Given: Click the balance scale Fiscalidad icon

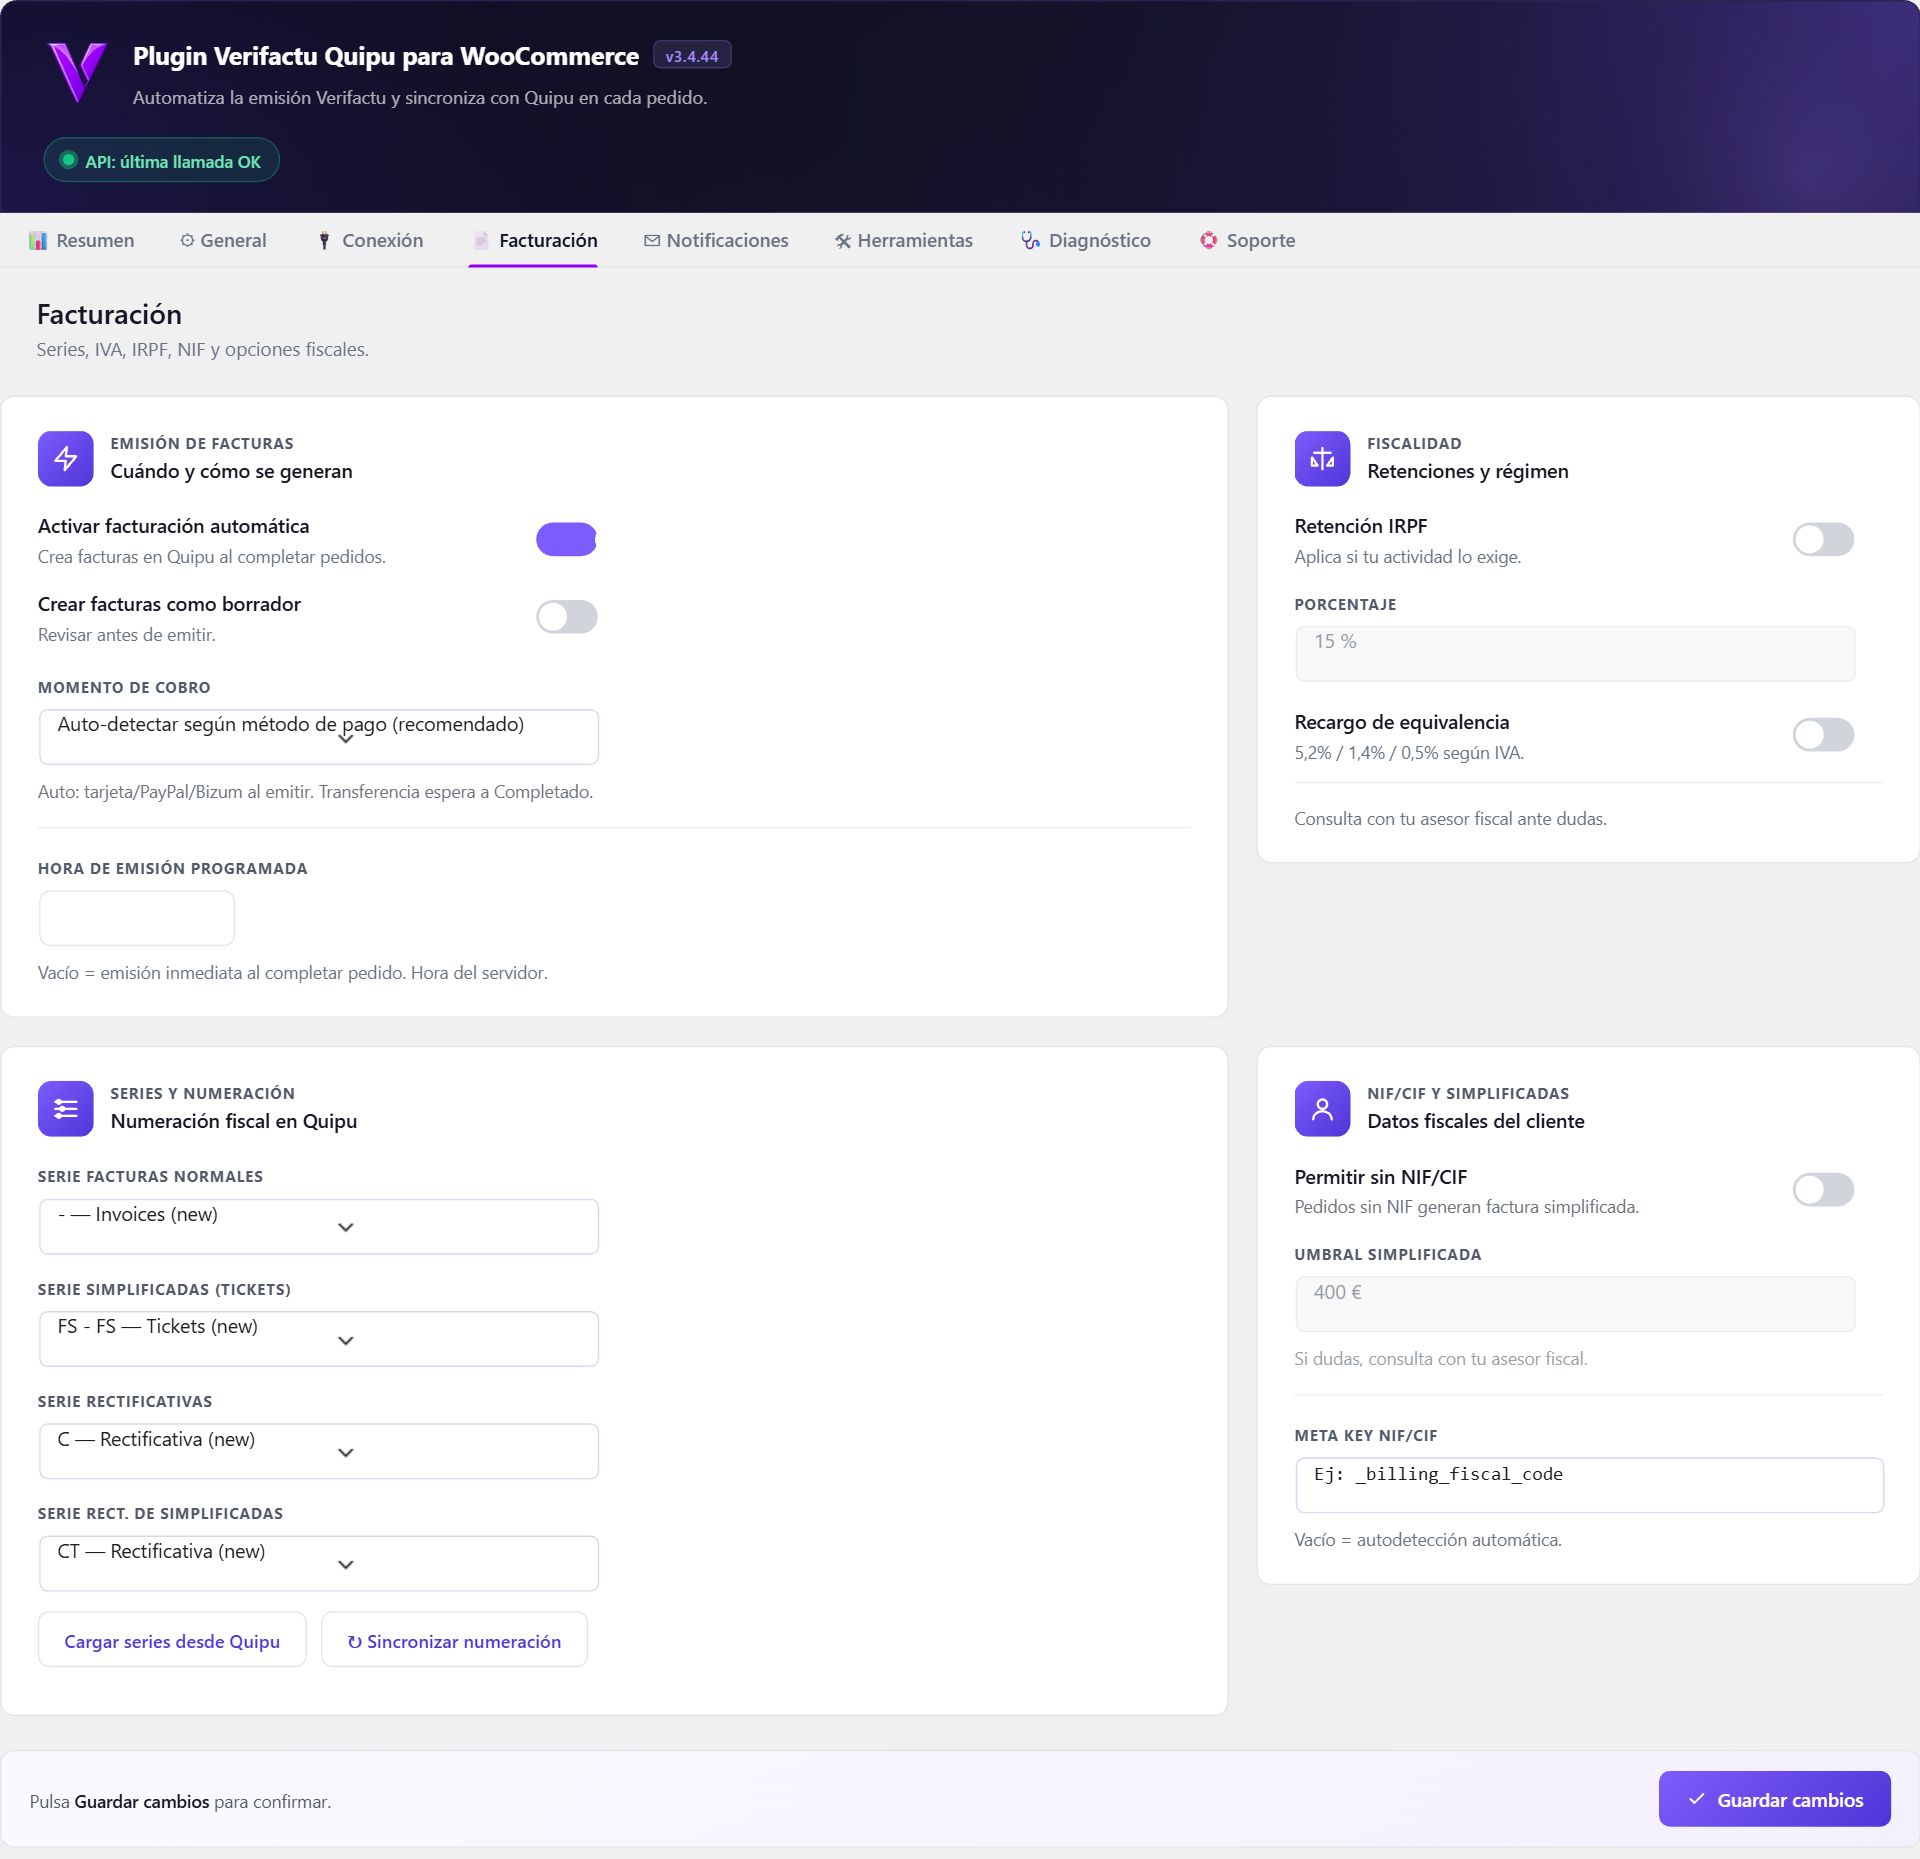Looking at the screenshot, I should pyautogui.click(x=1322, y=459).
